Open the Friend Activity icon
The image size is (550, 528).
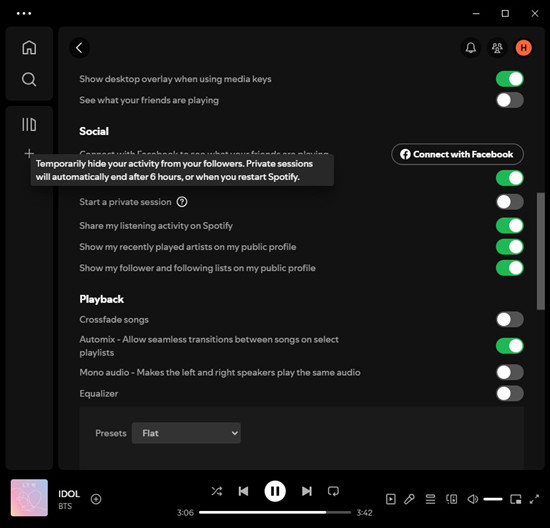[497, 48]
